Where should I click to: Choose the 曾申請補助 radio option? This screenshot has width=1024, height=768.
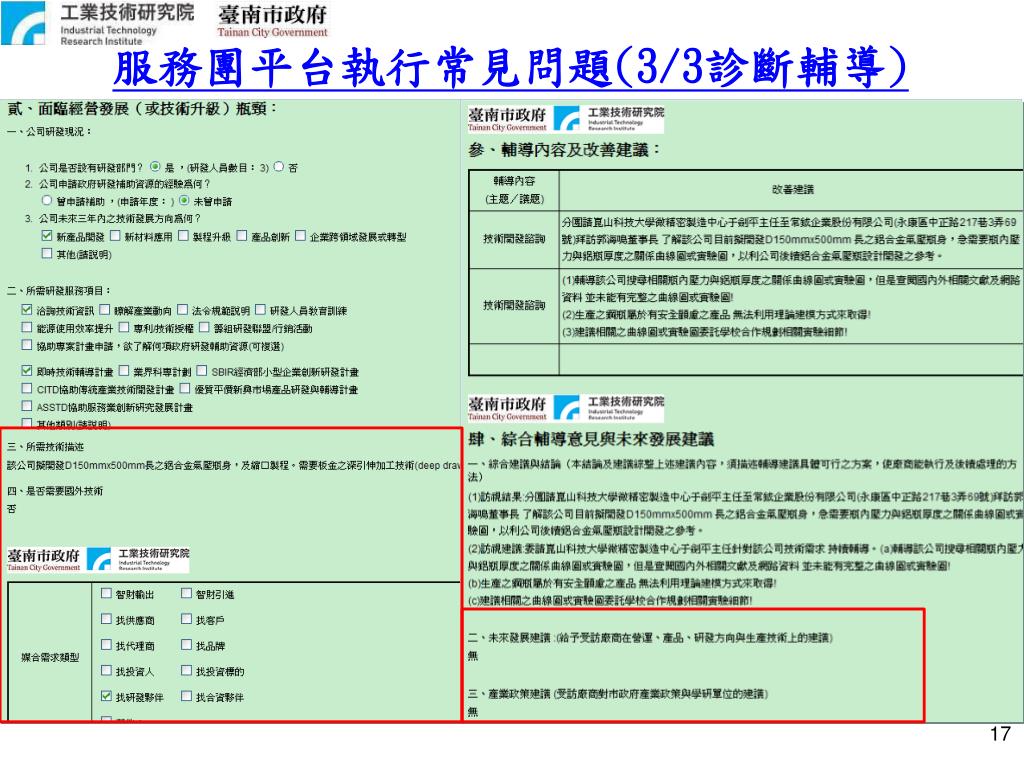click(x=46, y=200)
